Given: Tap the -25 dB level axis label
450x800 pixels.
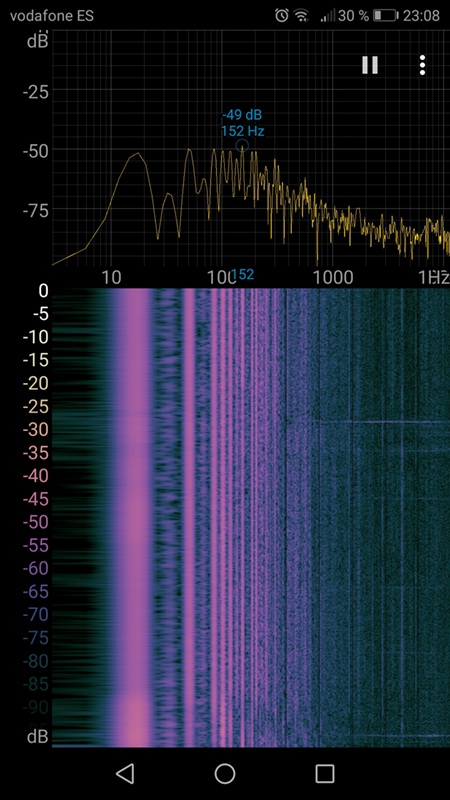Looking at the screenshot, I should pos(35,92).
